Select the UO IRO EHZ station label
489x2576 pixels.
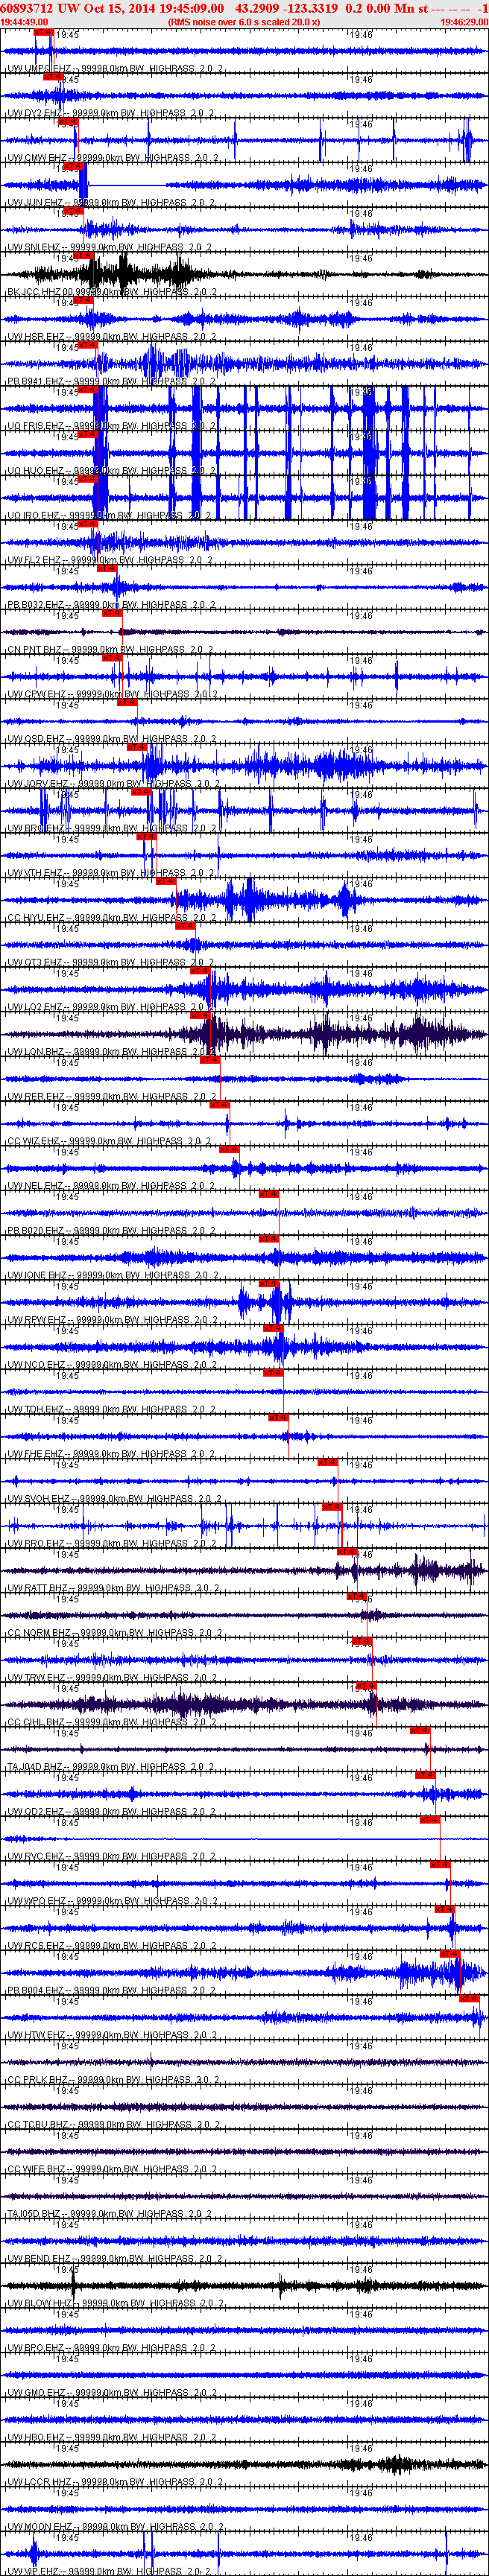tap(109, 516)
